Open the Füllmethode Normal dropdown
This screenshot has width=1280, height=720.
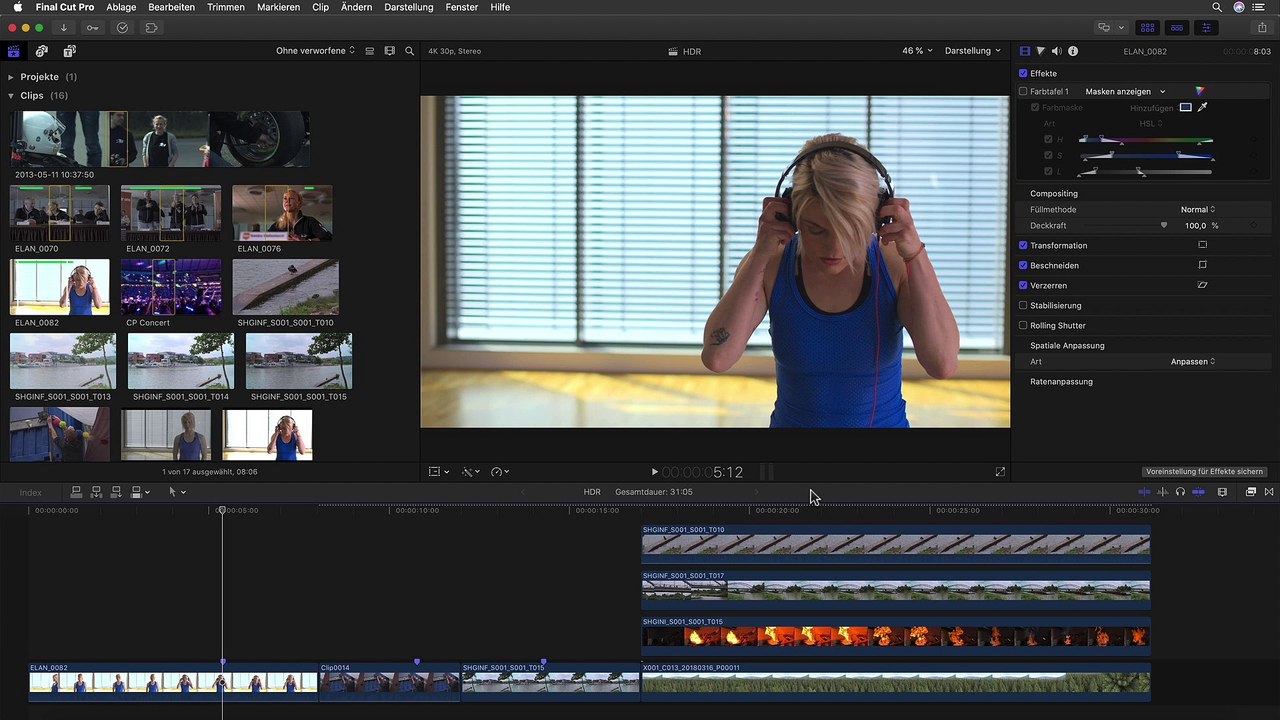(1197, 209)
